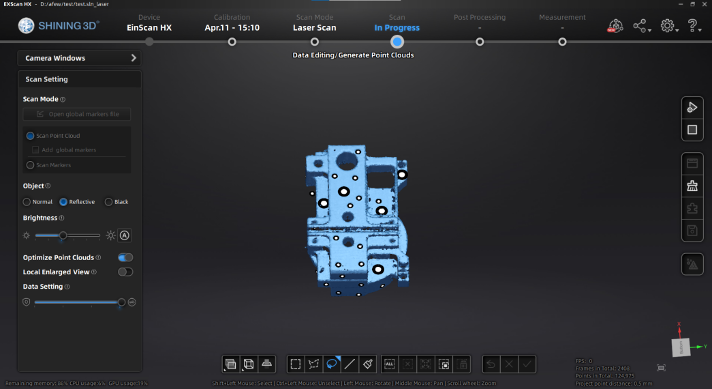Select the rectangle selection tool
Image resolution: width=712 pixels, height=389 pixels.
pyautogui.click(x=296, y=364)
